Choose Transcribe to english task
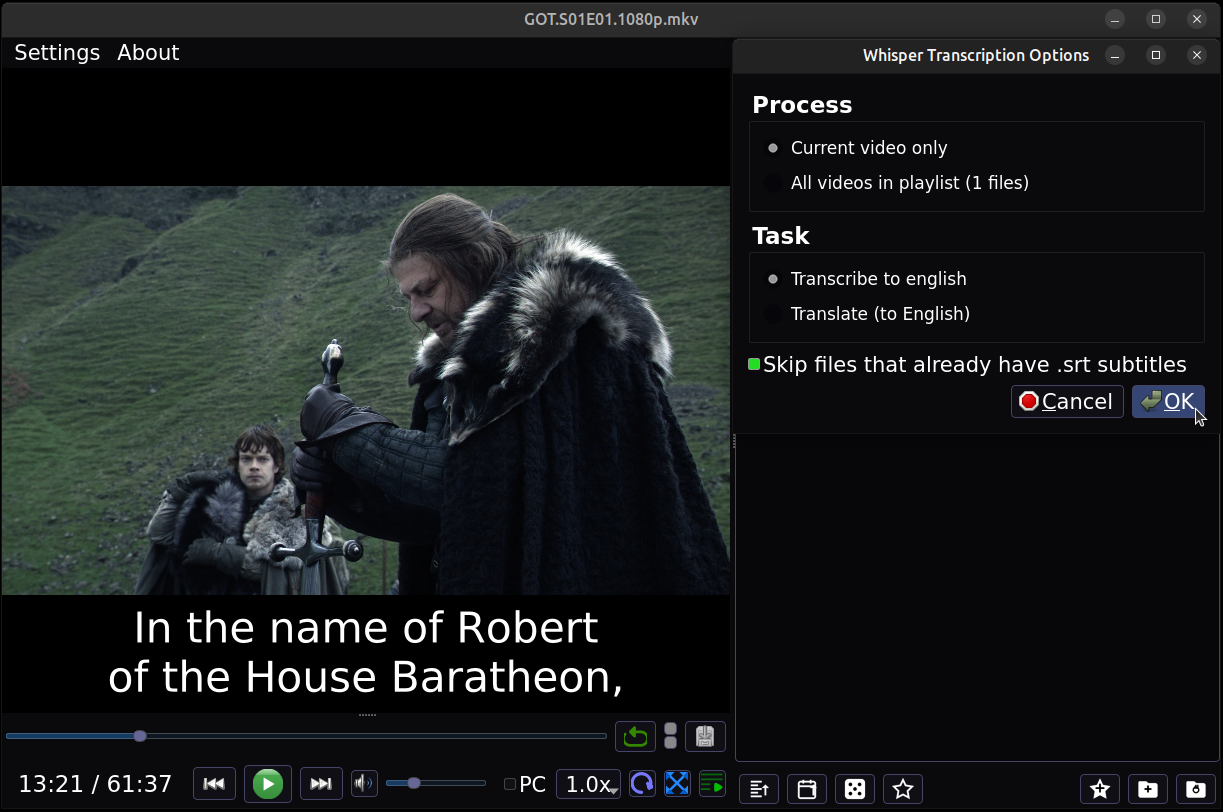The image size is (1223, 812). [x=867, y=279]
